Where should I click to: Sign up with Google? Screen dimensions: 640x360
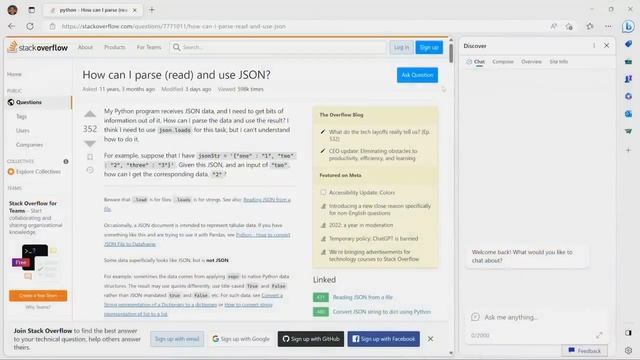tap(241, 339)
